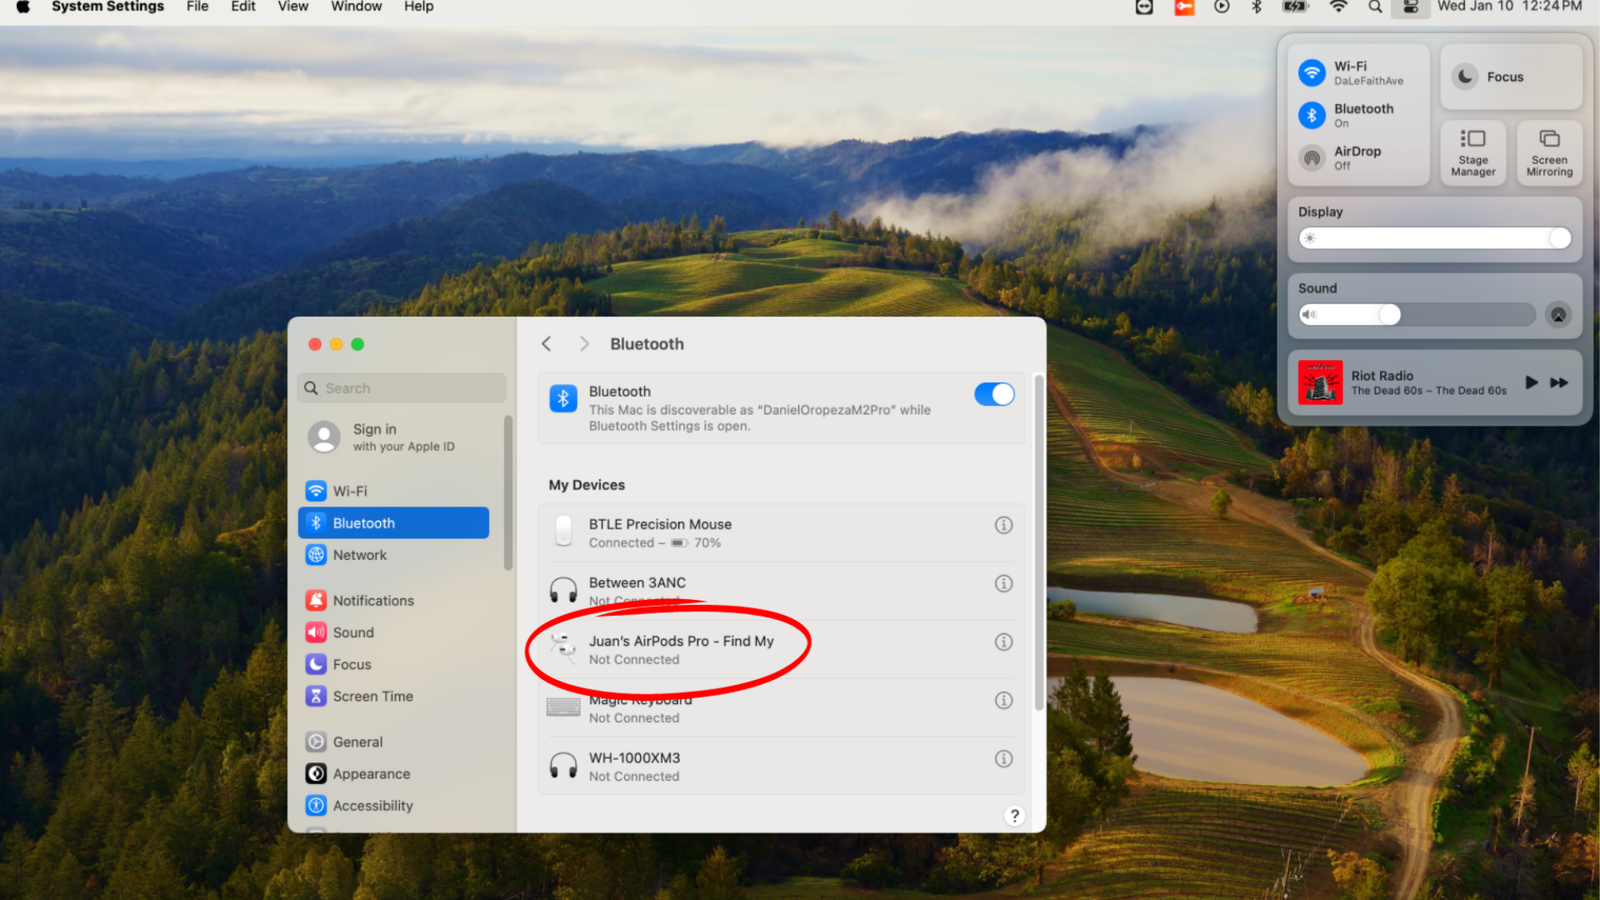The height and width of the screenshot is (900, 1600).
Task: Go back with the left chevron
Action: pyautogui.click(x=546, y=344)
